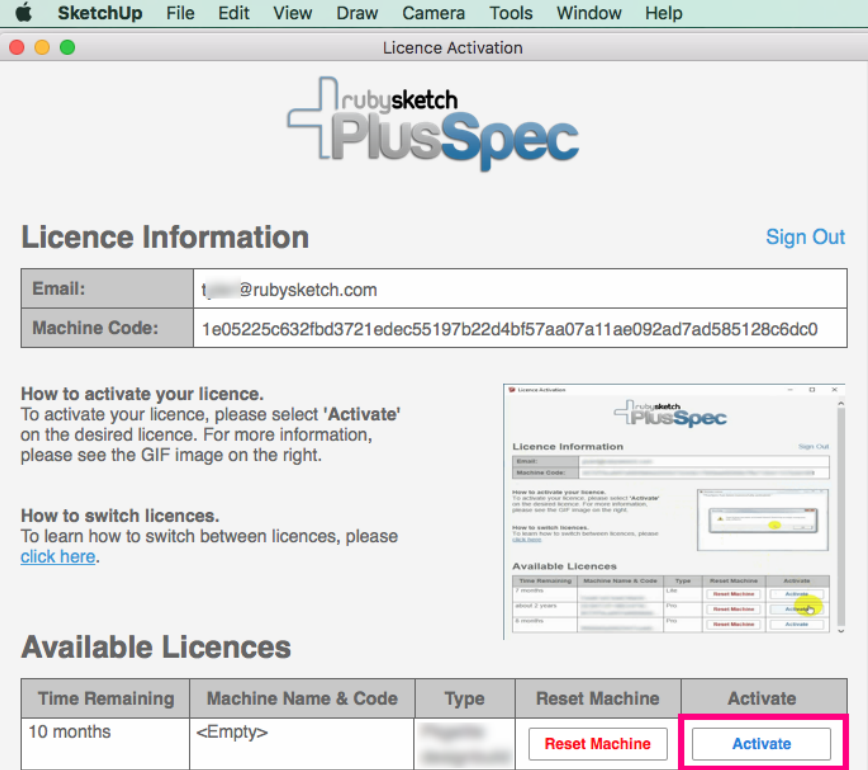Close the Licence Activation window

point(17,48)
